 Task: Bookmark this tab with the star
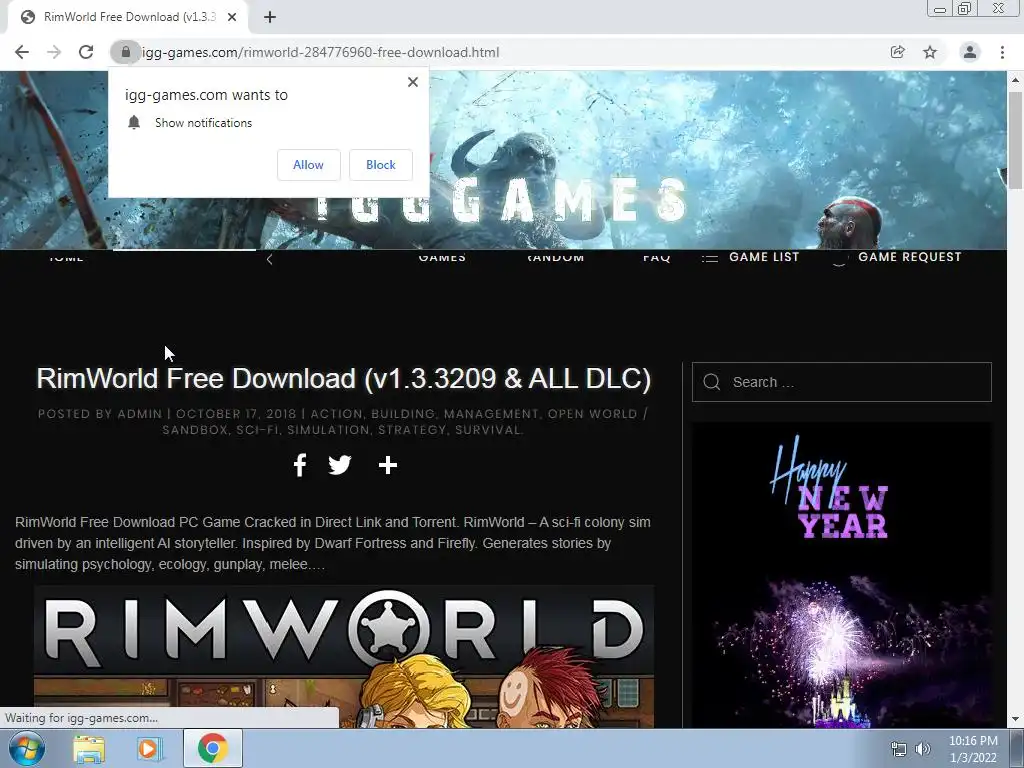click(x=930, y=52)
